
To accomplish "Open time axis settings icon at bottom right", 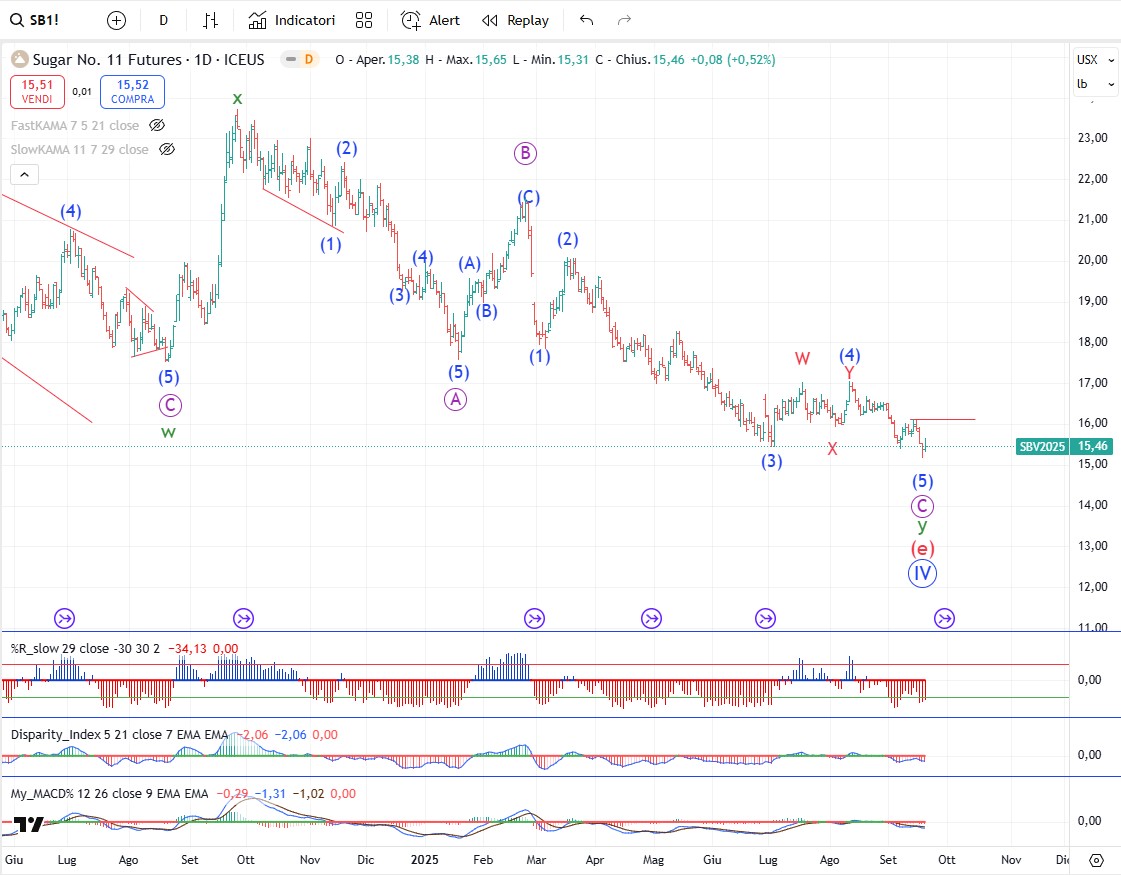I will click(x=1096, y=860).
